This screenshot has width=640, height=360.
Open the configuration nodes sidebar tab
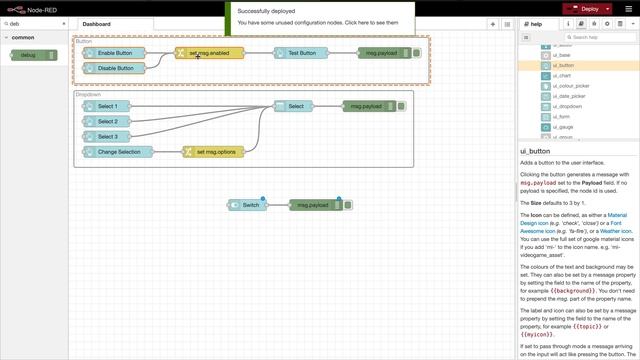(607, 24)
